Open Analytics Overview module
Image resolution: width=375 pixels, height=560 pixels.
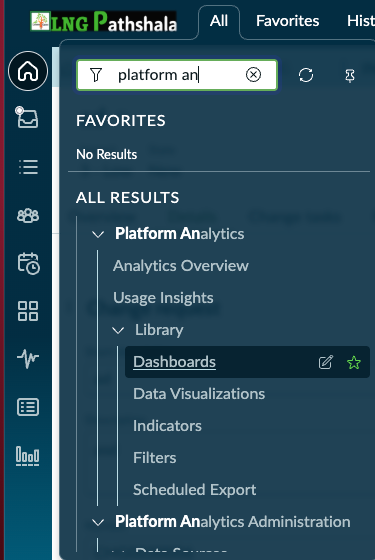tap(181, 266)
